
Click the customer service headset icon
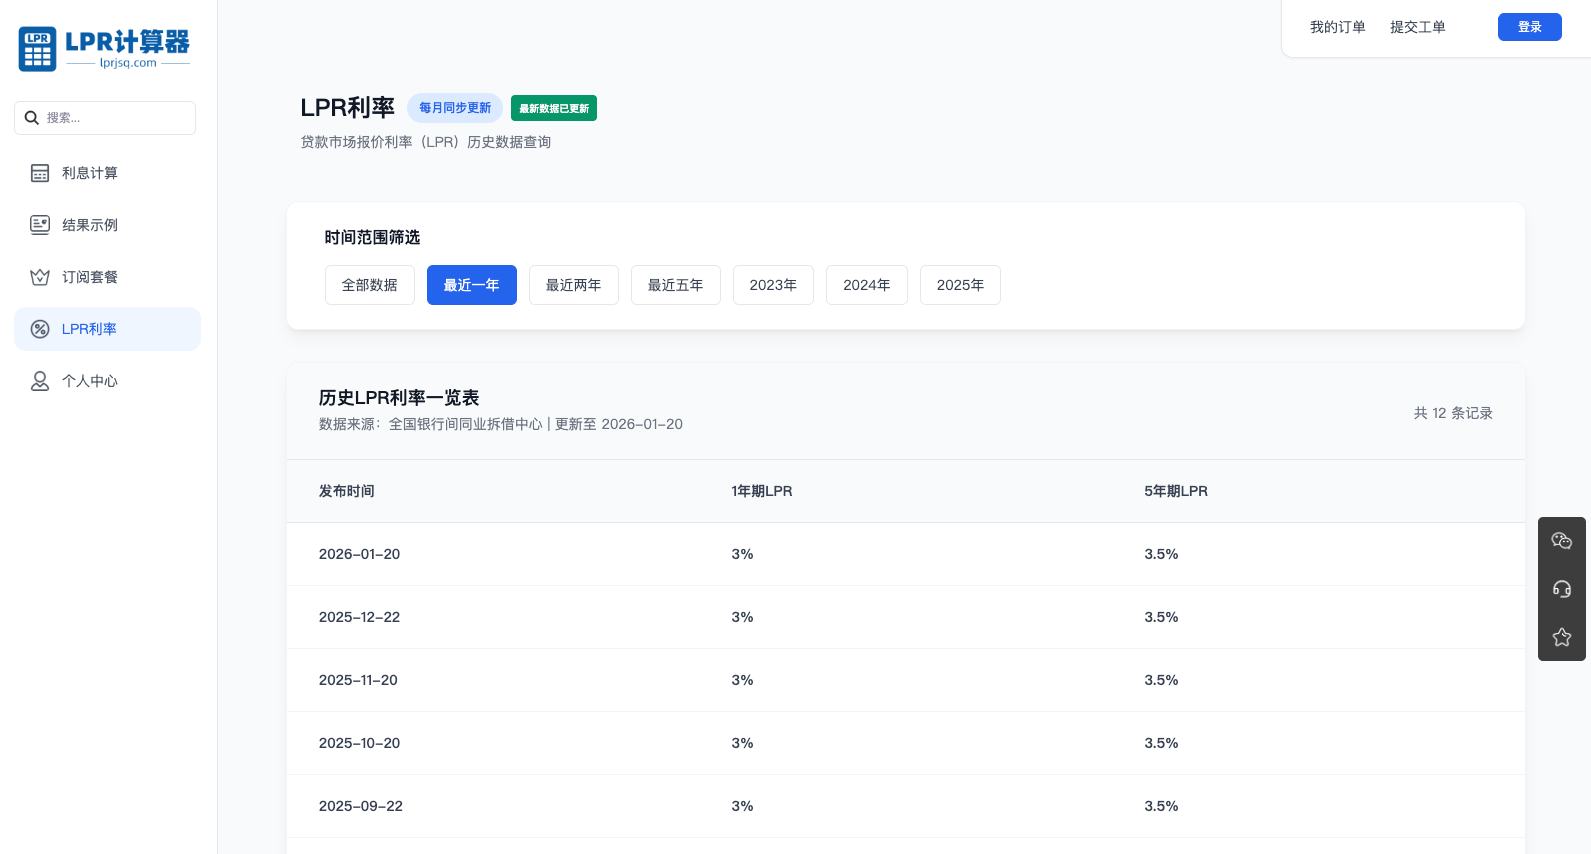(x=1561, y=589)
